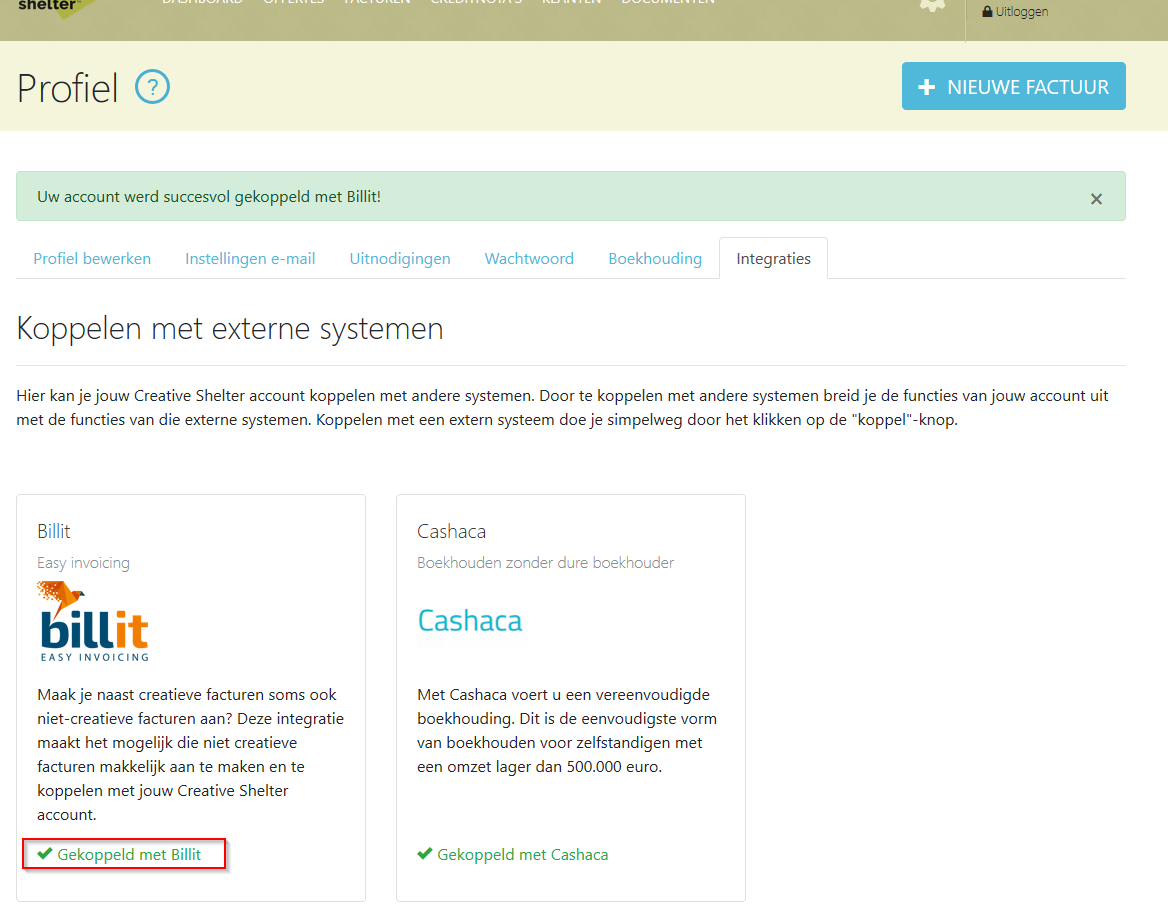Click the "Uw account werd succesvol gekoppeld" message
Screen dimensions: 1168x913
pos(209,197)
